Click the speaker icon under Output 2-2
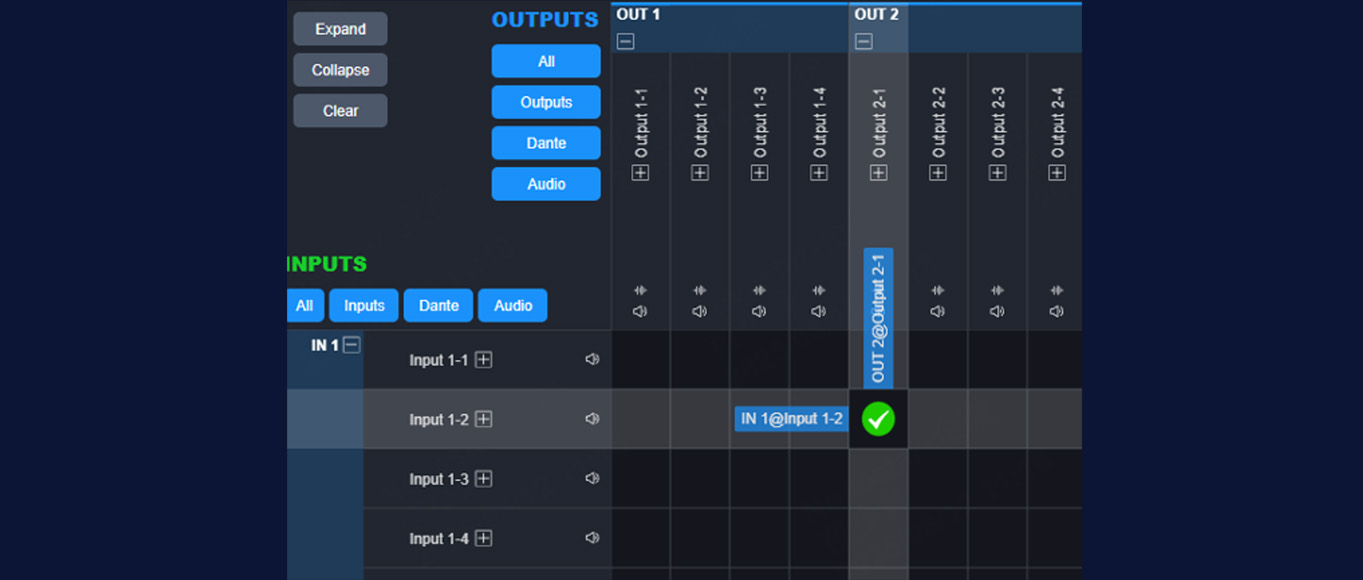Viewport: 1363px width, 580px height. 938,311
